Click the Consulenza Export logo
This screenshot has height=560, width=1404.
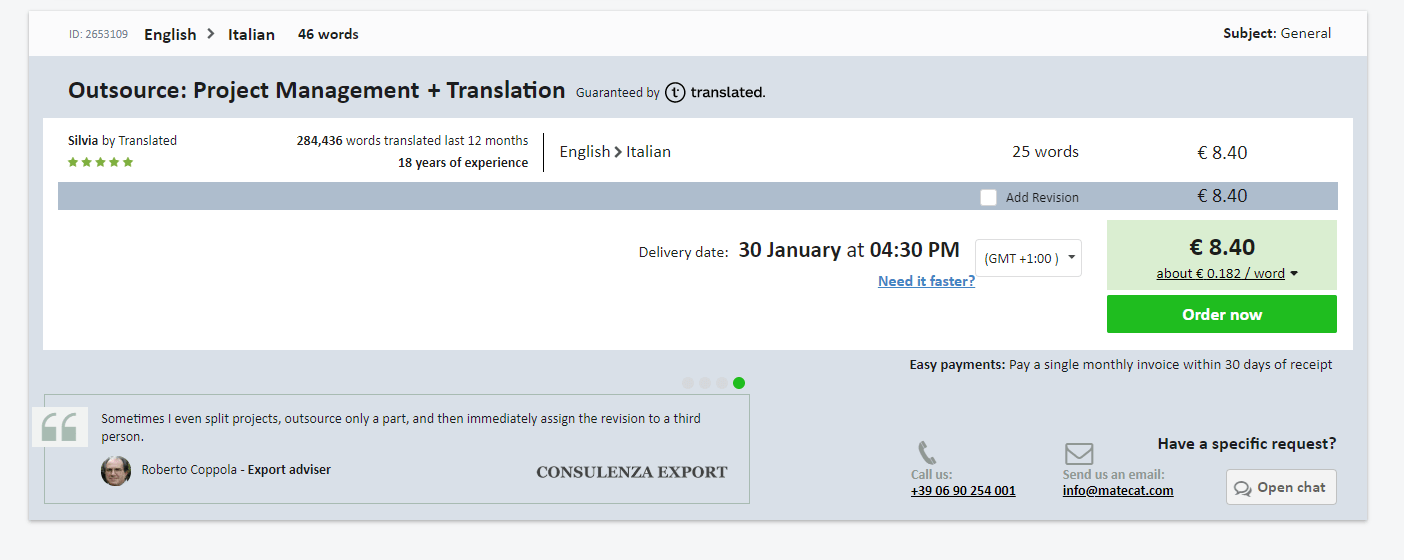pyautogui.click(x=632, y=472)
